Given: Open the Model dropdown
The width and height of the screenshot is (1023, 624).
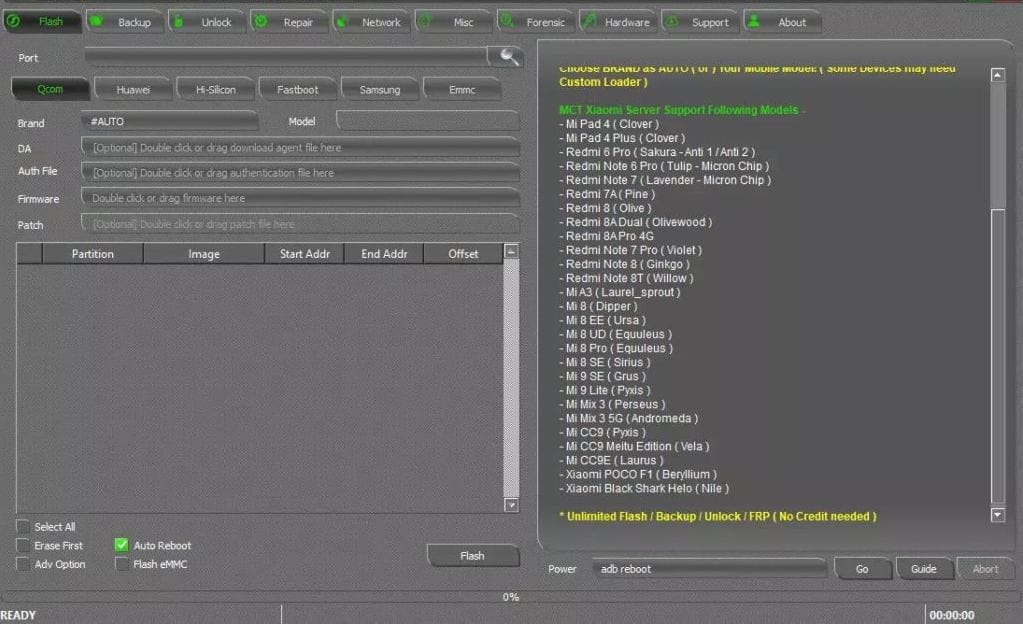Looking at the screenshot, I should (x=427, y=122).
